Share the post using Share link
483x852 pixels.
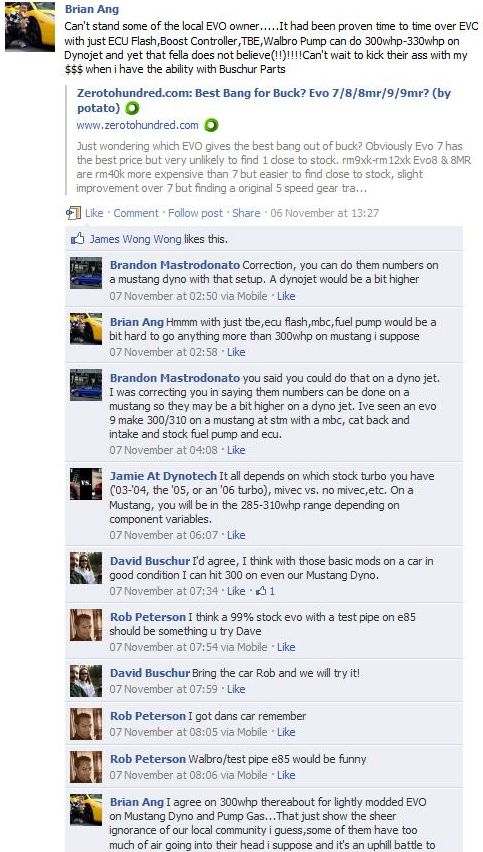pyautogui.click(x=246, y=213)
